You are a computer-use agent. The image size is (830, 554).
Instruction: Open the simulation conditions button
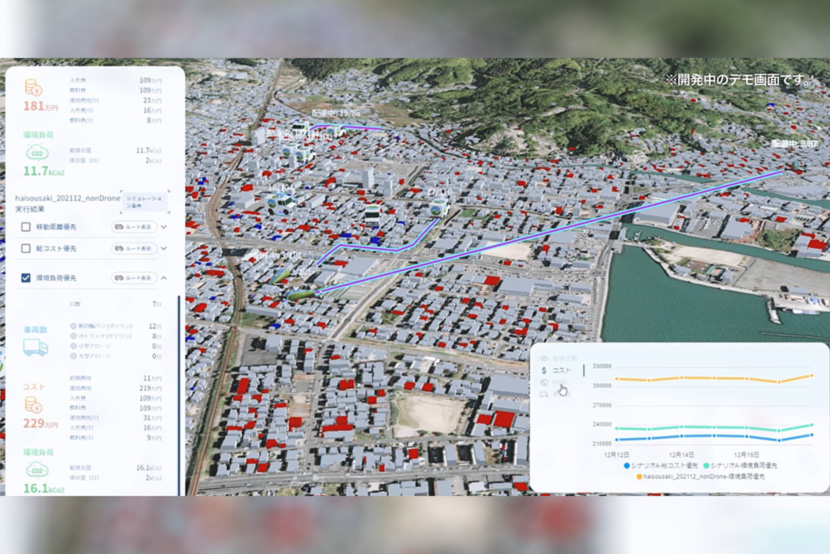144,201
